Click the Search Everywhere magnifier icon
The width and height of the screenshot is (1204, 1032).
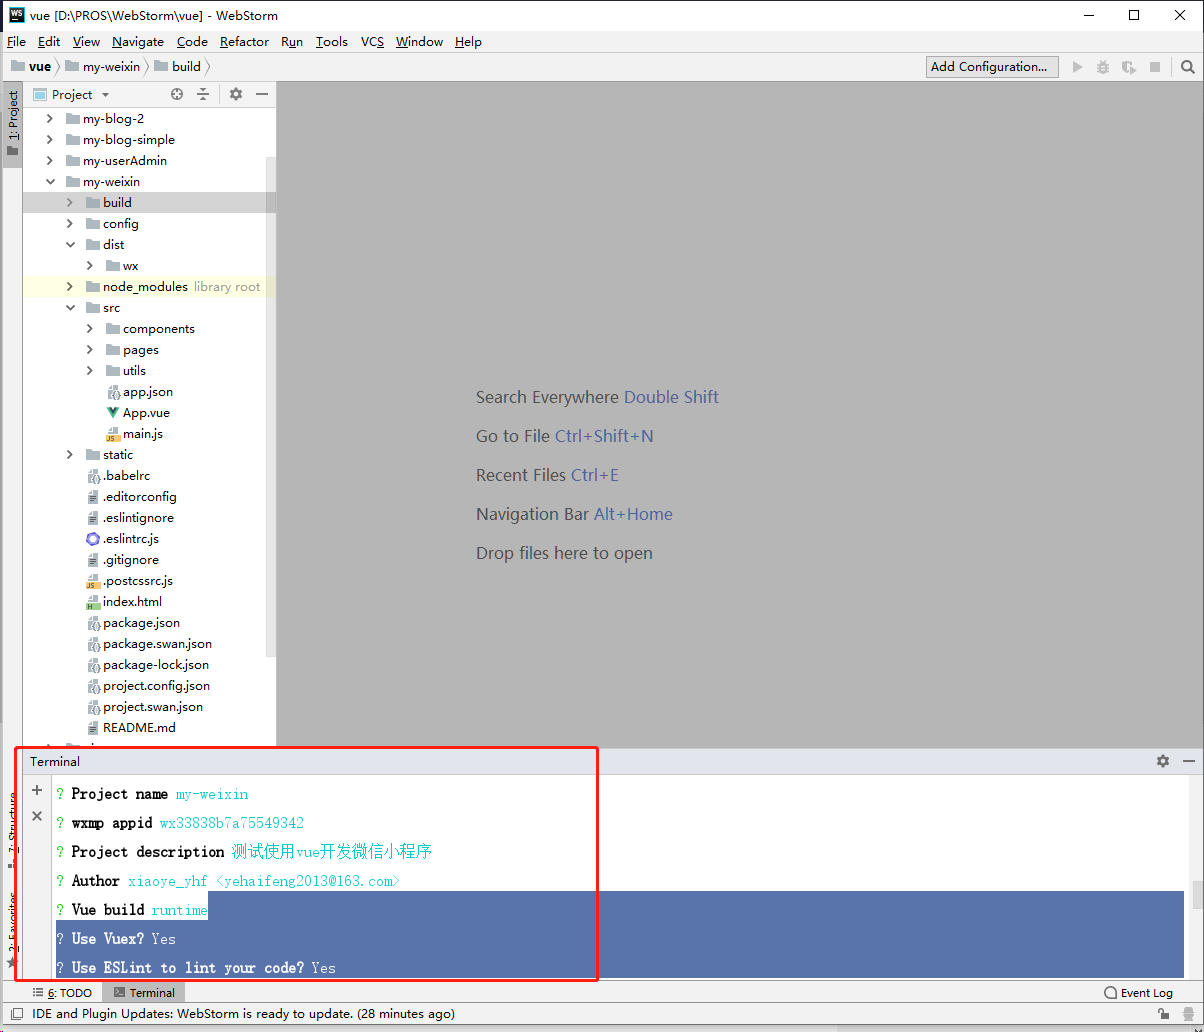1187,67
